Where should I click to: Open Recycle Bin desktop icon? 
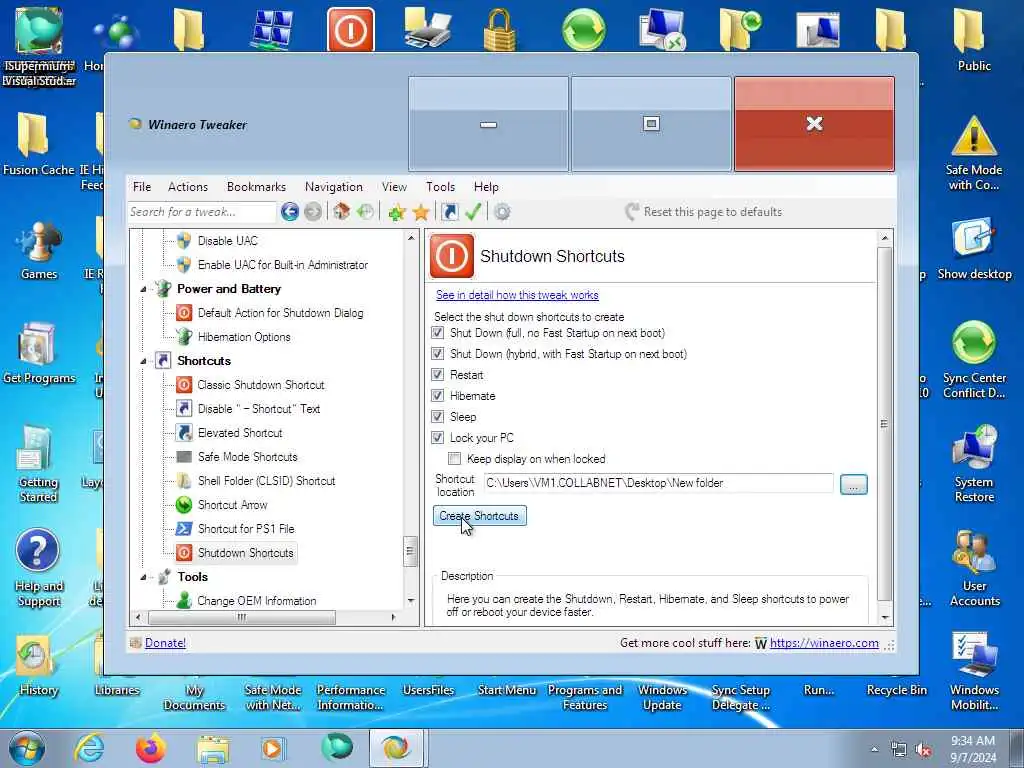pos(897,690)
